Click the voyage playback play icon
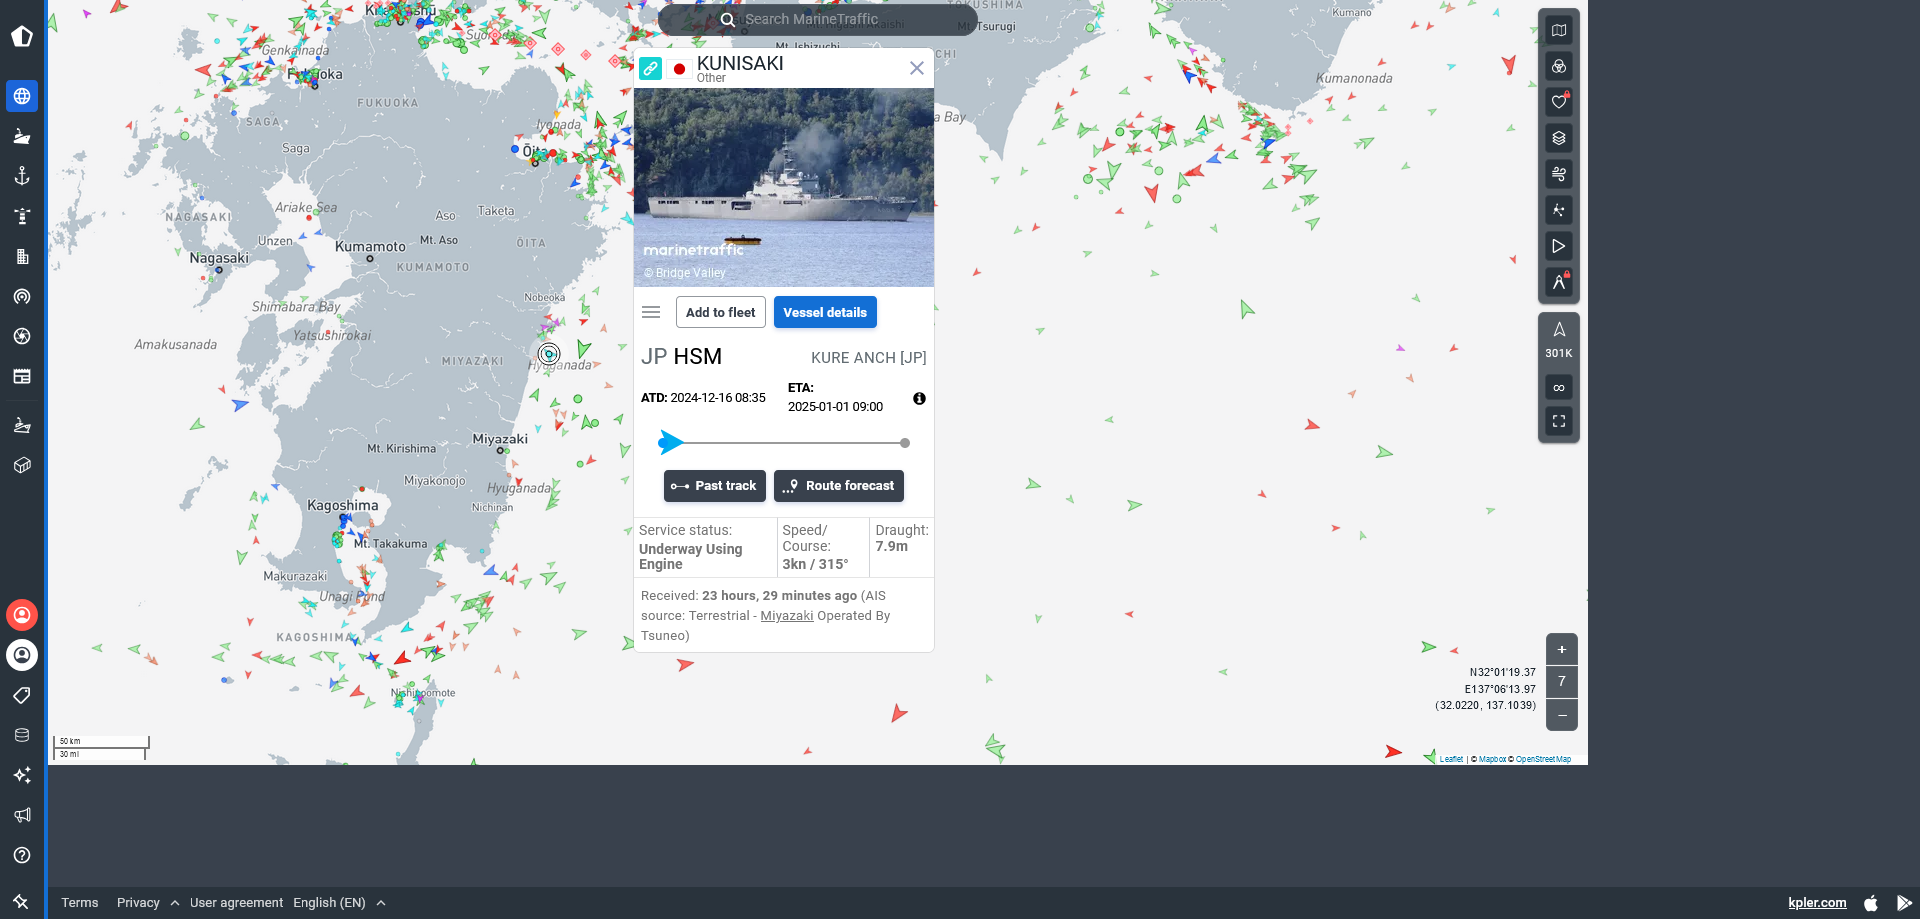The image size is (1920, 919). tap(1559, 246)
